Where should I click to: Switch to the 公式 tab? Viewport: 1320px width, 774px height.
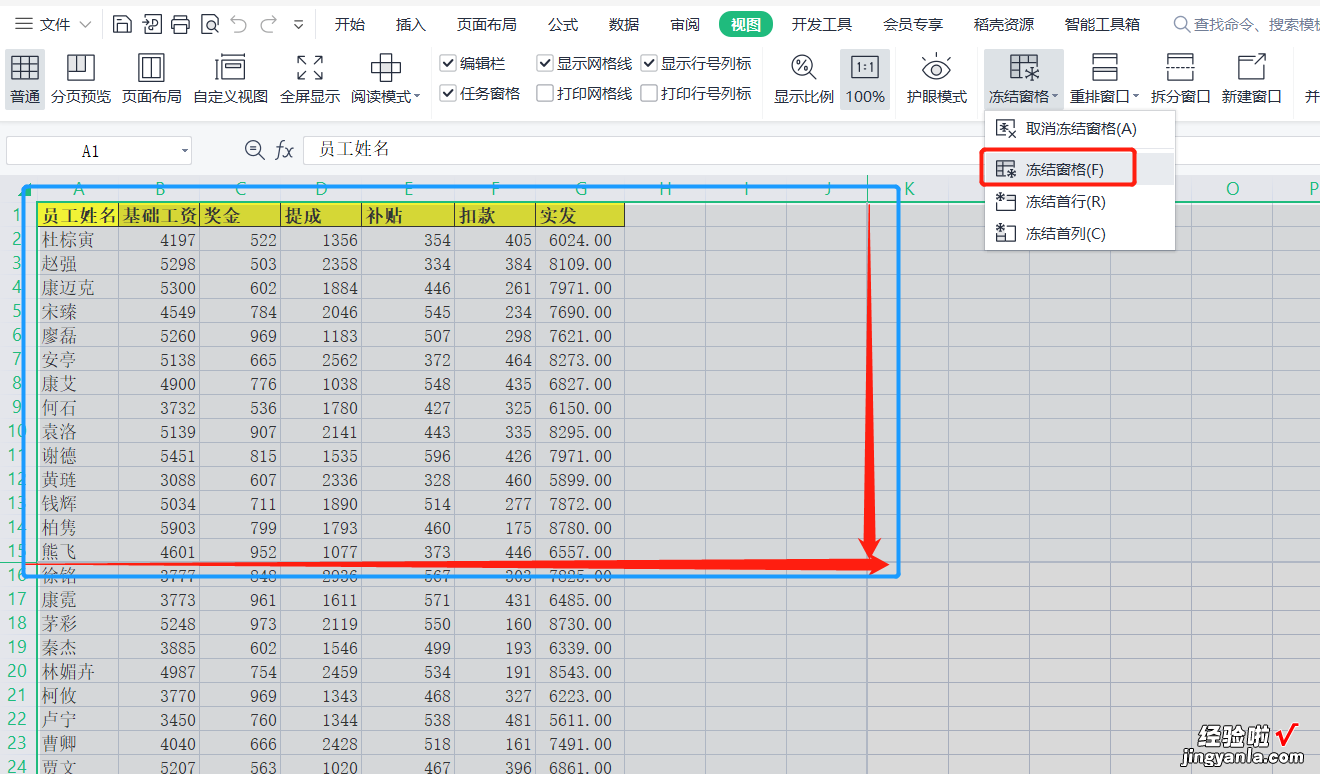point(563,24)
